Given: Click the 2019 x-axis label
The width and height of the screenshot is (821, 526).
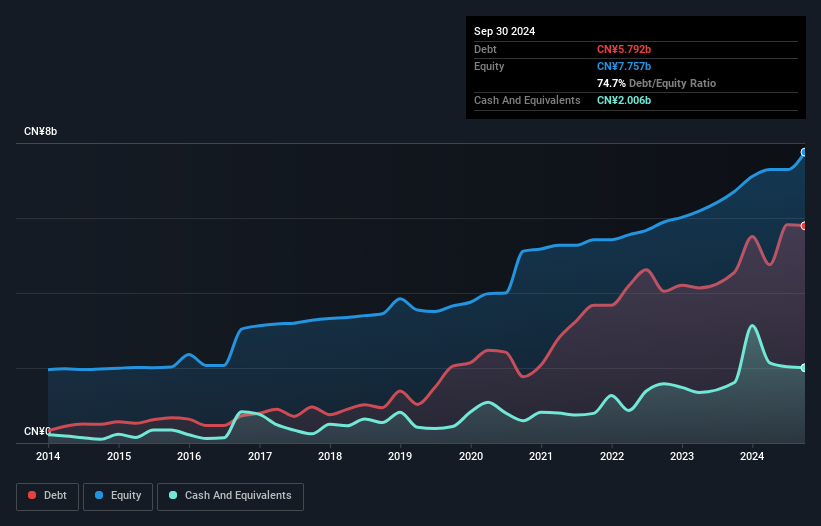Looking at the screenshot, I should click(400, 456).
